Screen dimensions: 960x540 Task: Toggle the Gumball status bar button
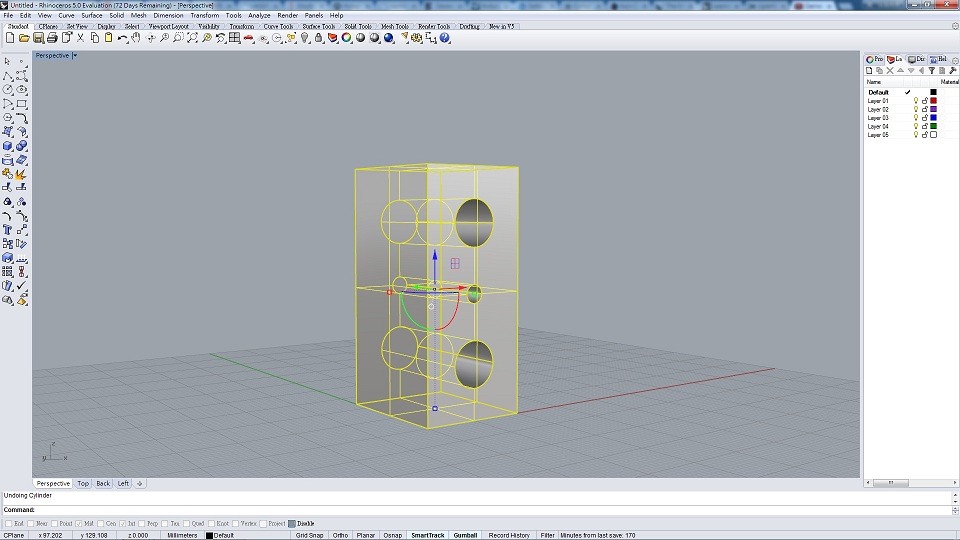pyautogui.click(x=465, y=535)
